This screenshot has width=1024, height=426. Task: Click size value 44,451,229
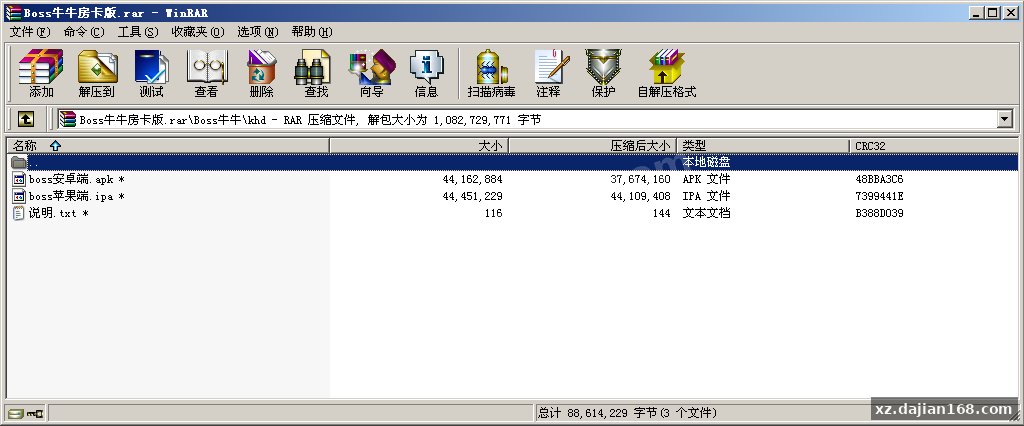coord(472,196)
